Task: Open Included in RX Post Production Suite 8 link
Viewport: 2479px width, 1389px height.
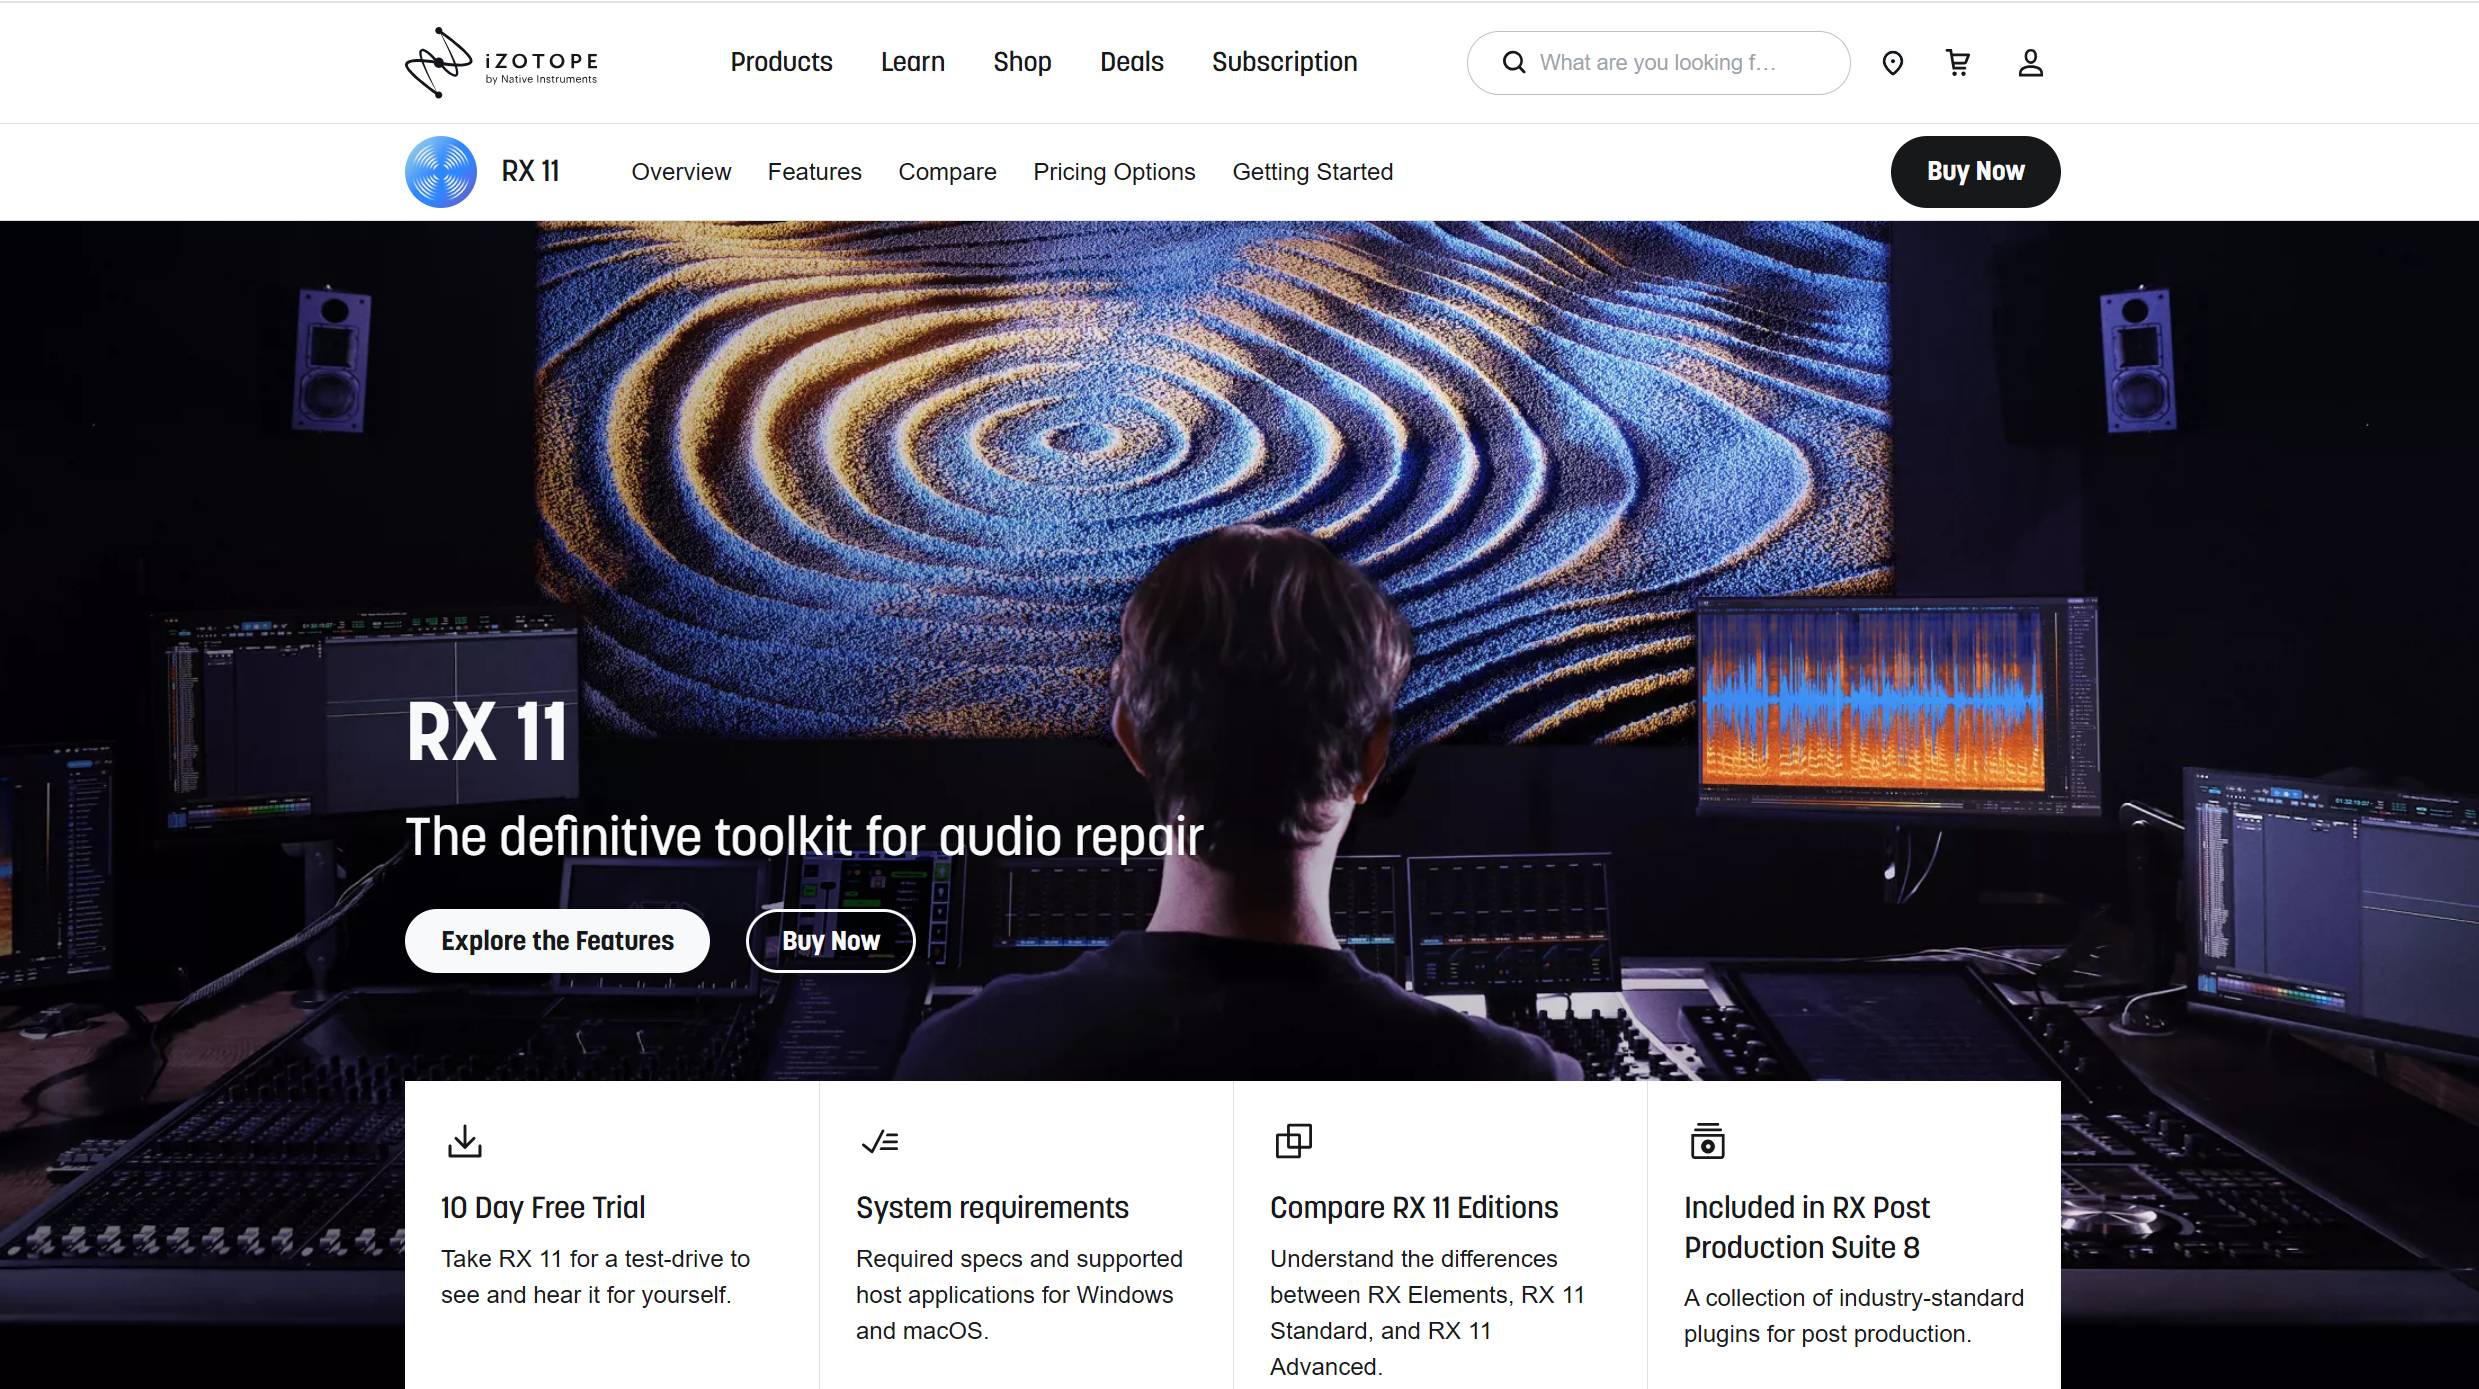Action: [1807, 1227]
